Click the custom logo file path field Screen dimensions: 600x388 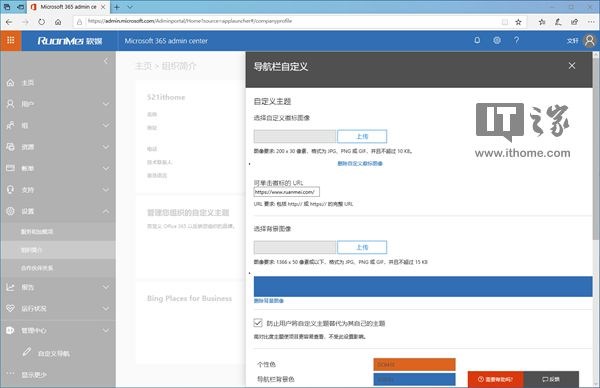295,136
